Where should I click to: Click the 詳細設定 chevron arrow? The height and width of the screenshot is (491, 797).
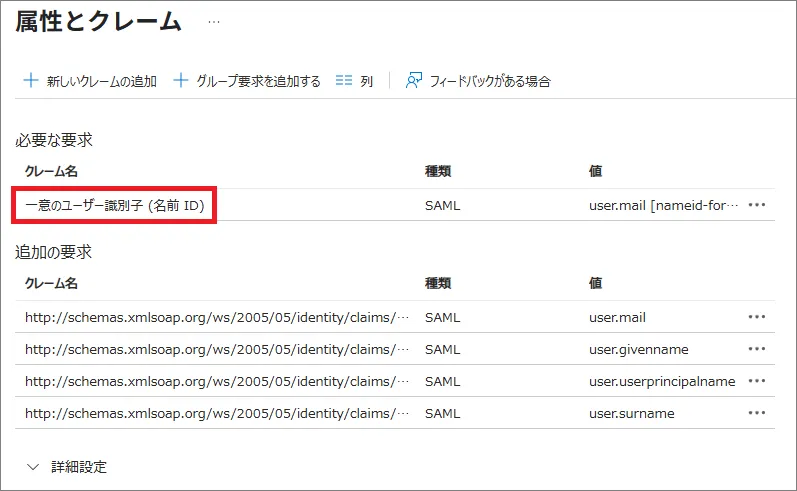point(33,467)
